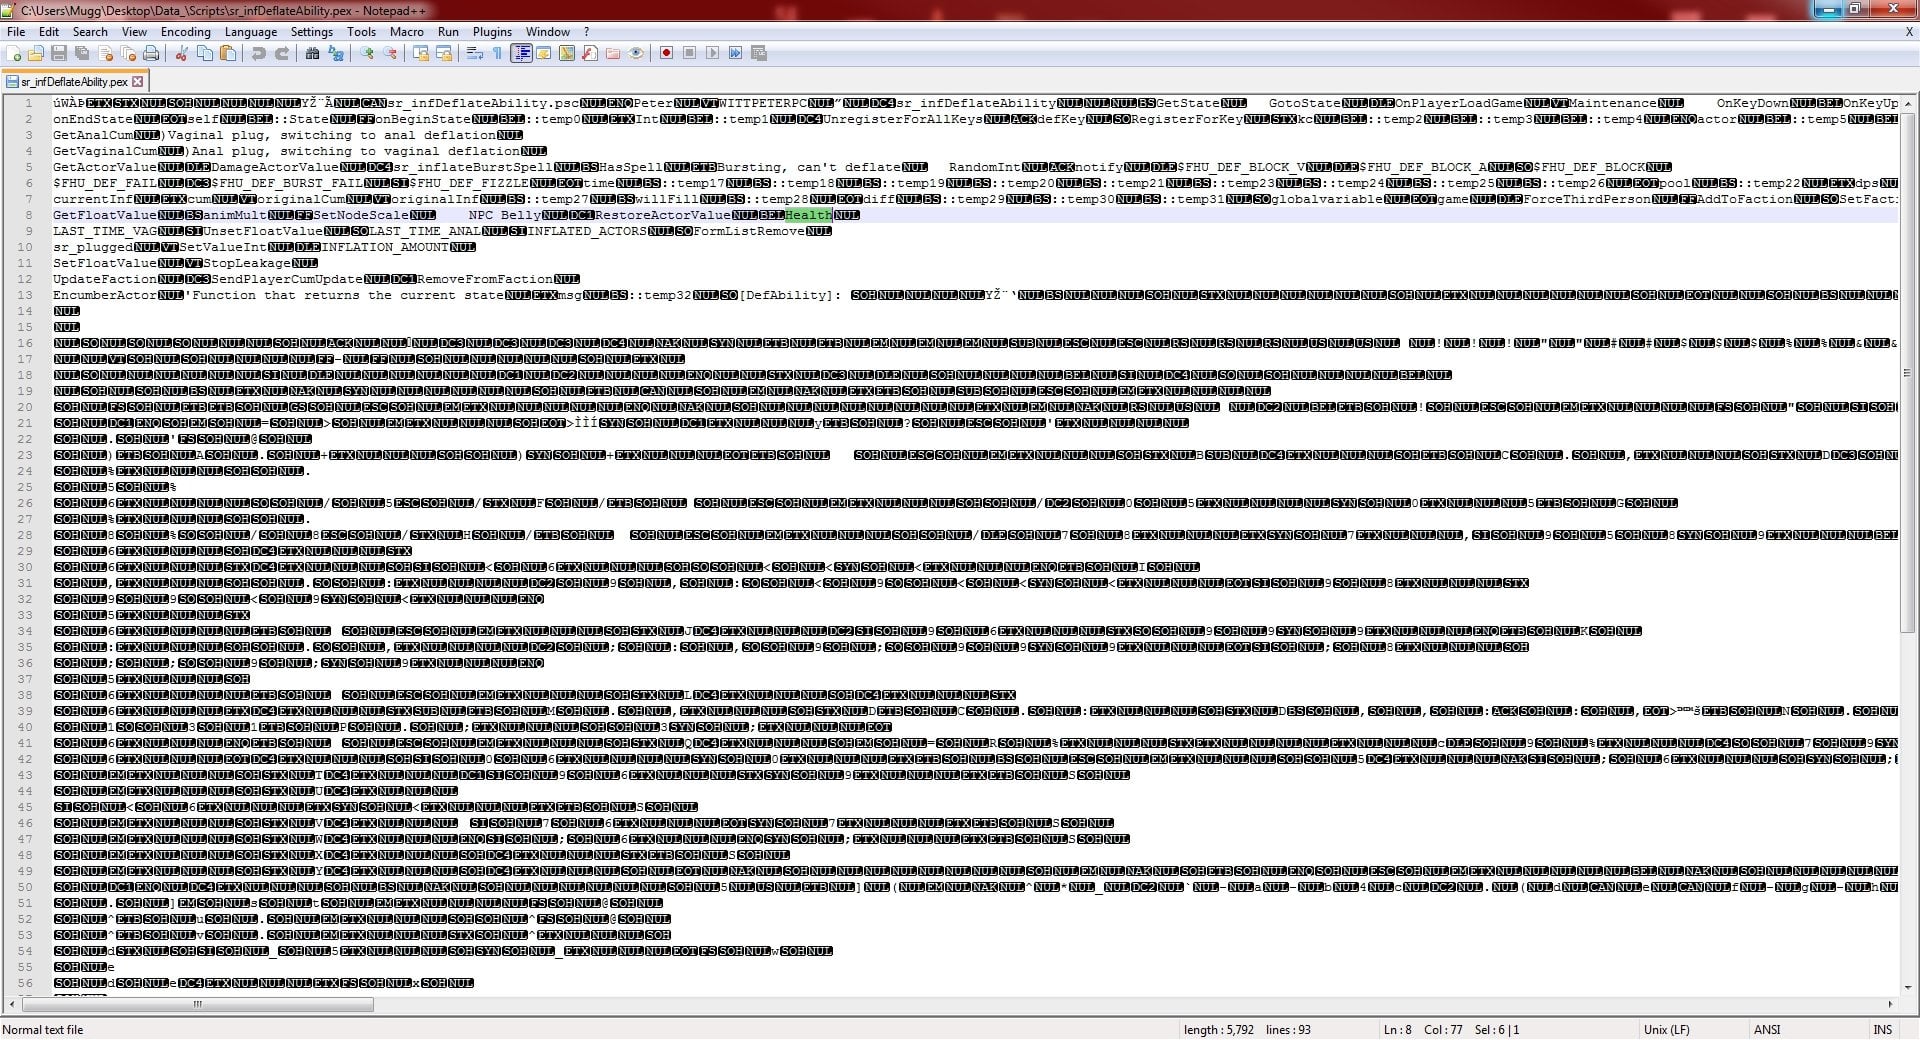This screenshot has height=1040, width=1920.
Task: Close the sr_infDeflateAbility.pex tab
Action: [138, 81]
